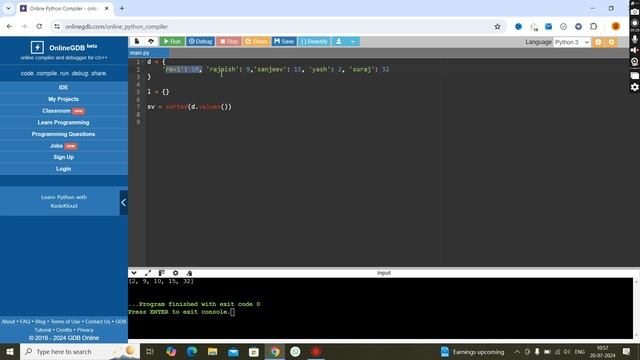The width and height of the screenshot is (640, 360).
Task: Download the code with the download icon
Action: click(339, 42)
